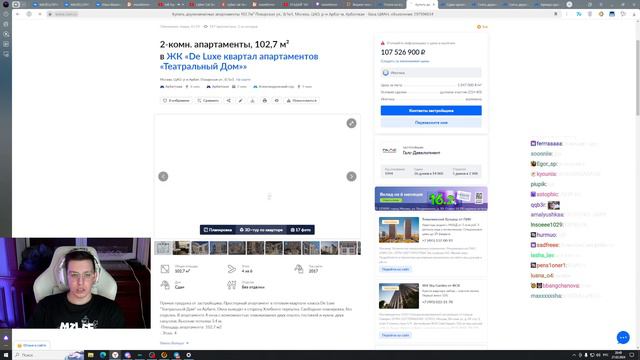Open the translate icon in browser toolbar

[579, 14]
